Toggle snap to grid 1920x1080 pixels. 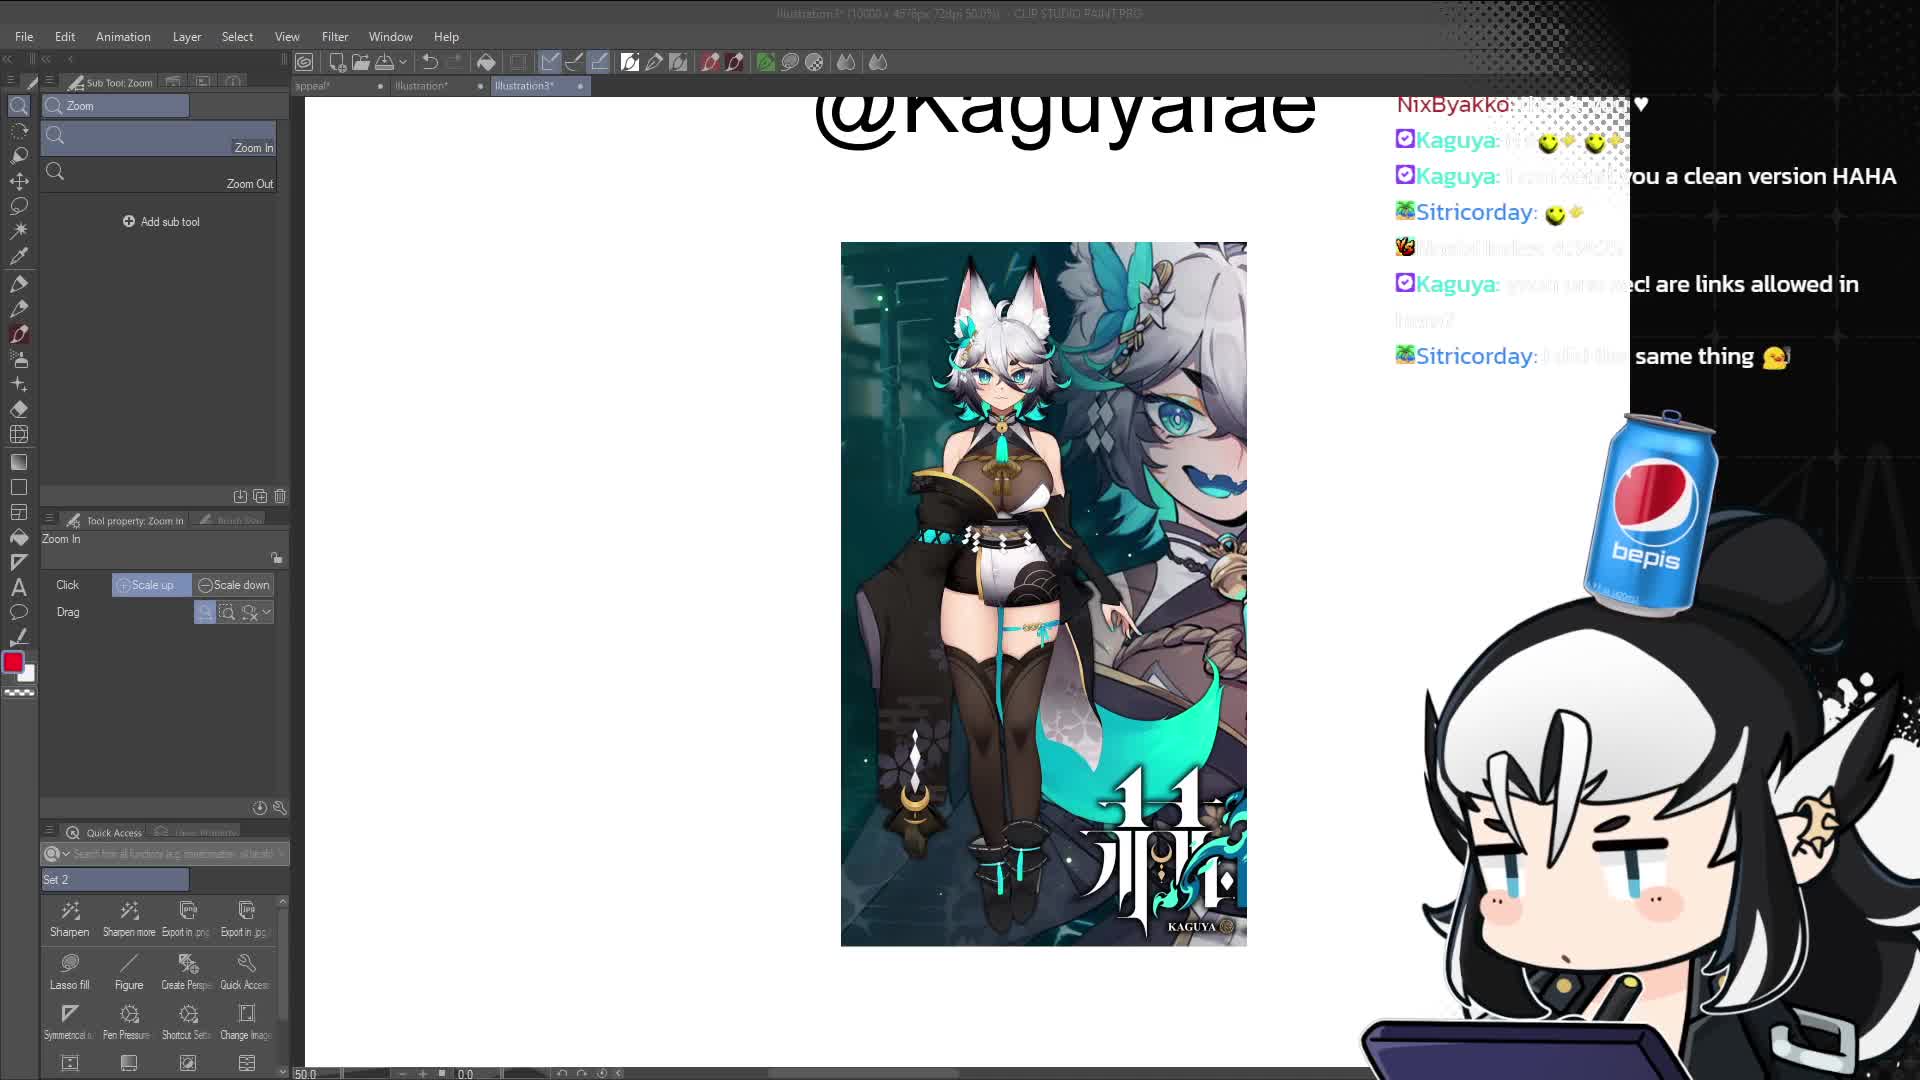(599, 62)
